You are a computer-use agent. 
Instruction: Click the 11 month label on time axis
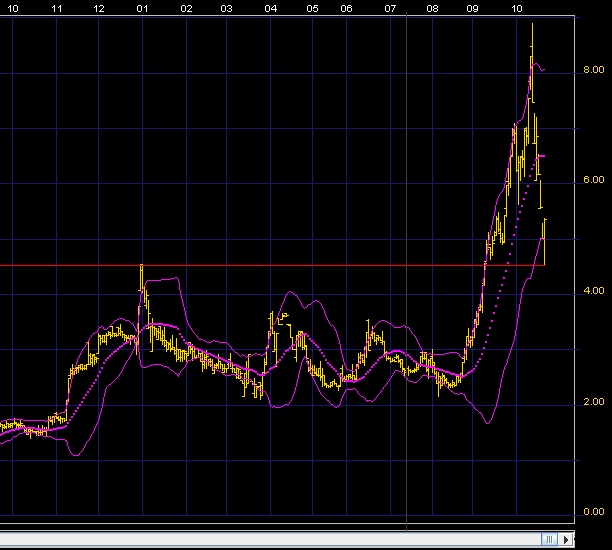[x=57, y=9]
